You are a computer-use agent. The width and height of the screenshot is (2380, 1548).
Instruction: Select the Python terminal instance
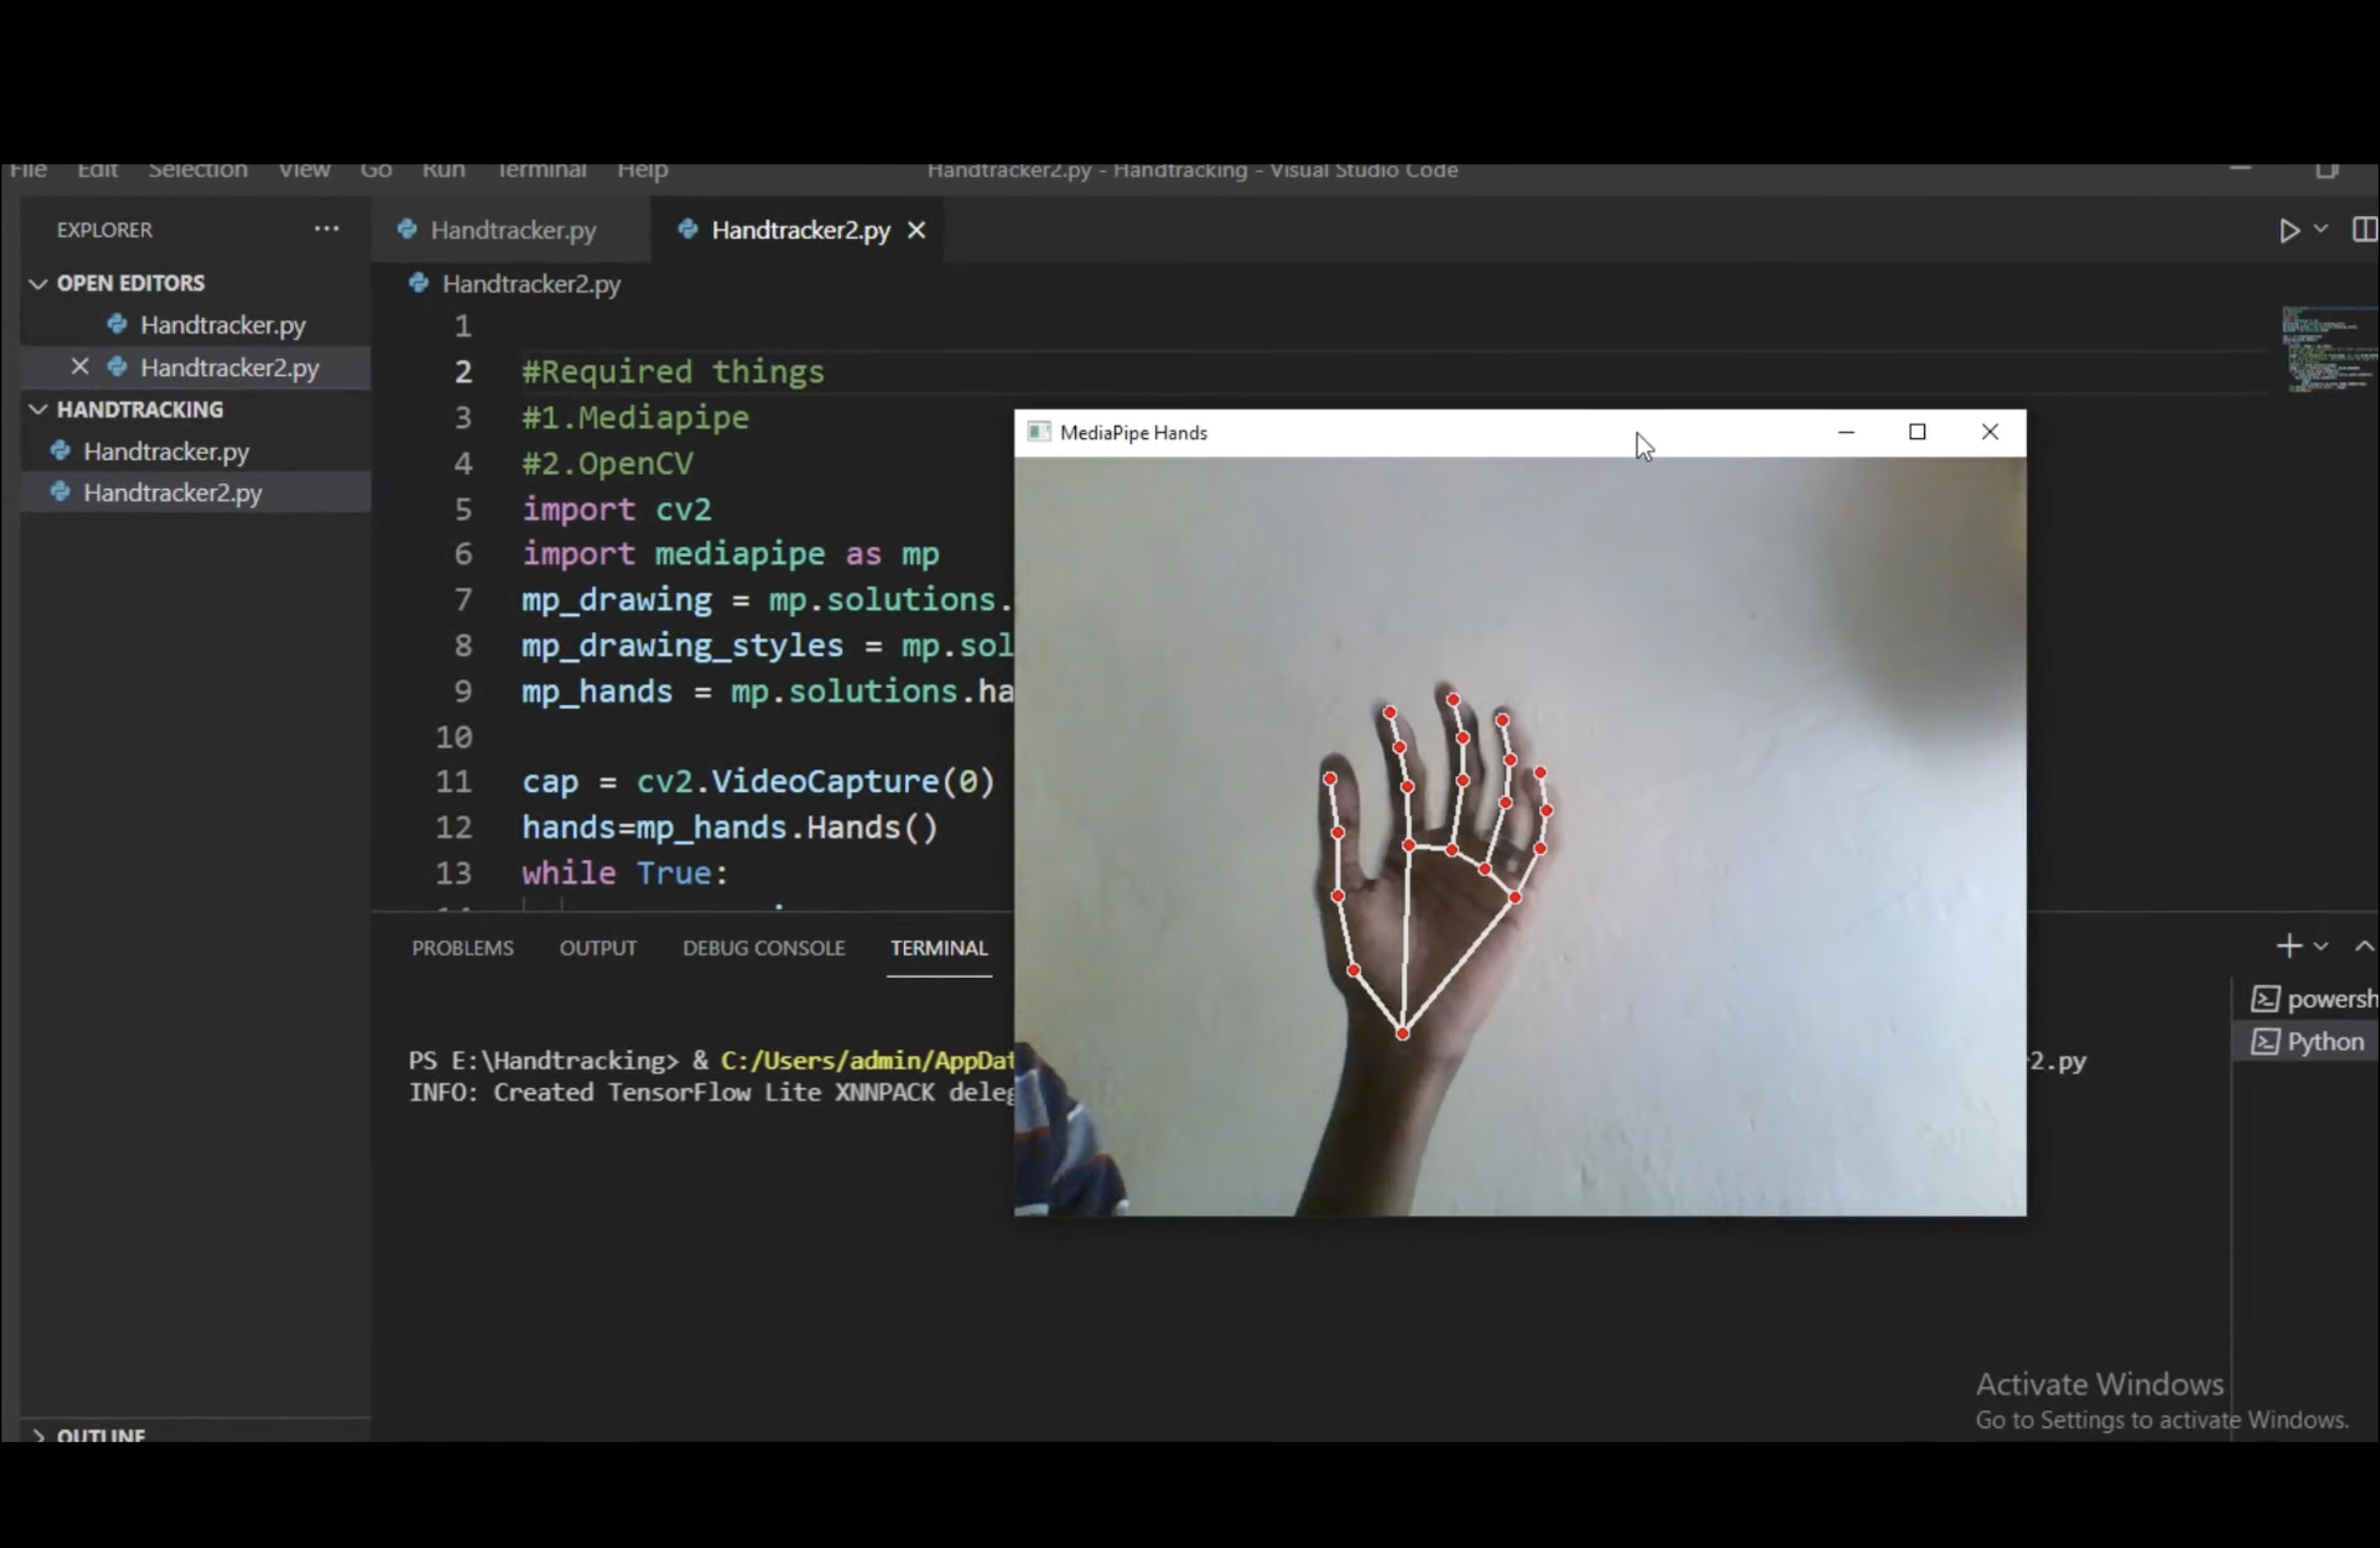(x=2308, y=1042)
